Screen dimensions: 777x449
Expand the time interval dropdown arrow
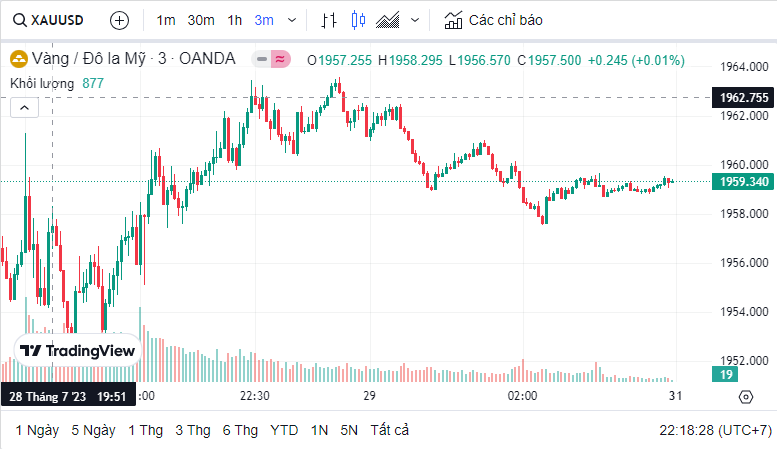click(291, 20)
